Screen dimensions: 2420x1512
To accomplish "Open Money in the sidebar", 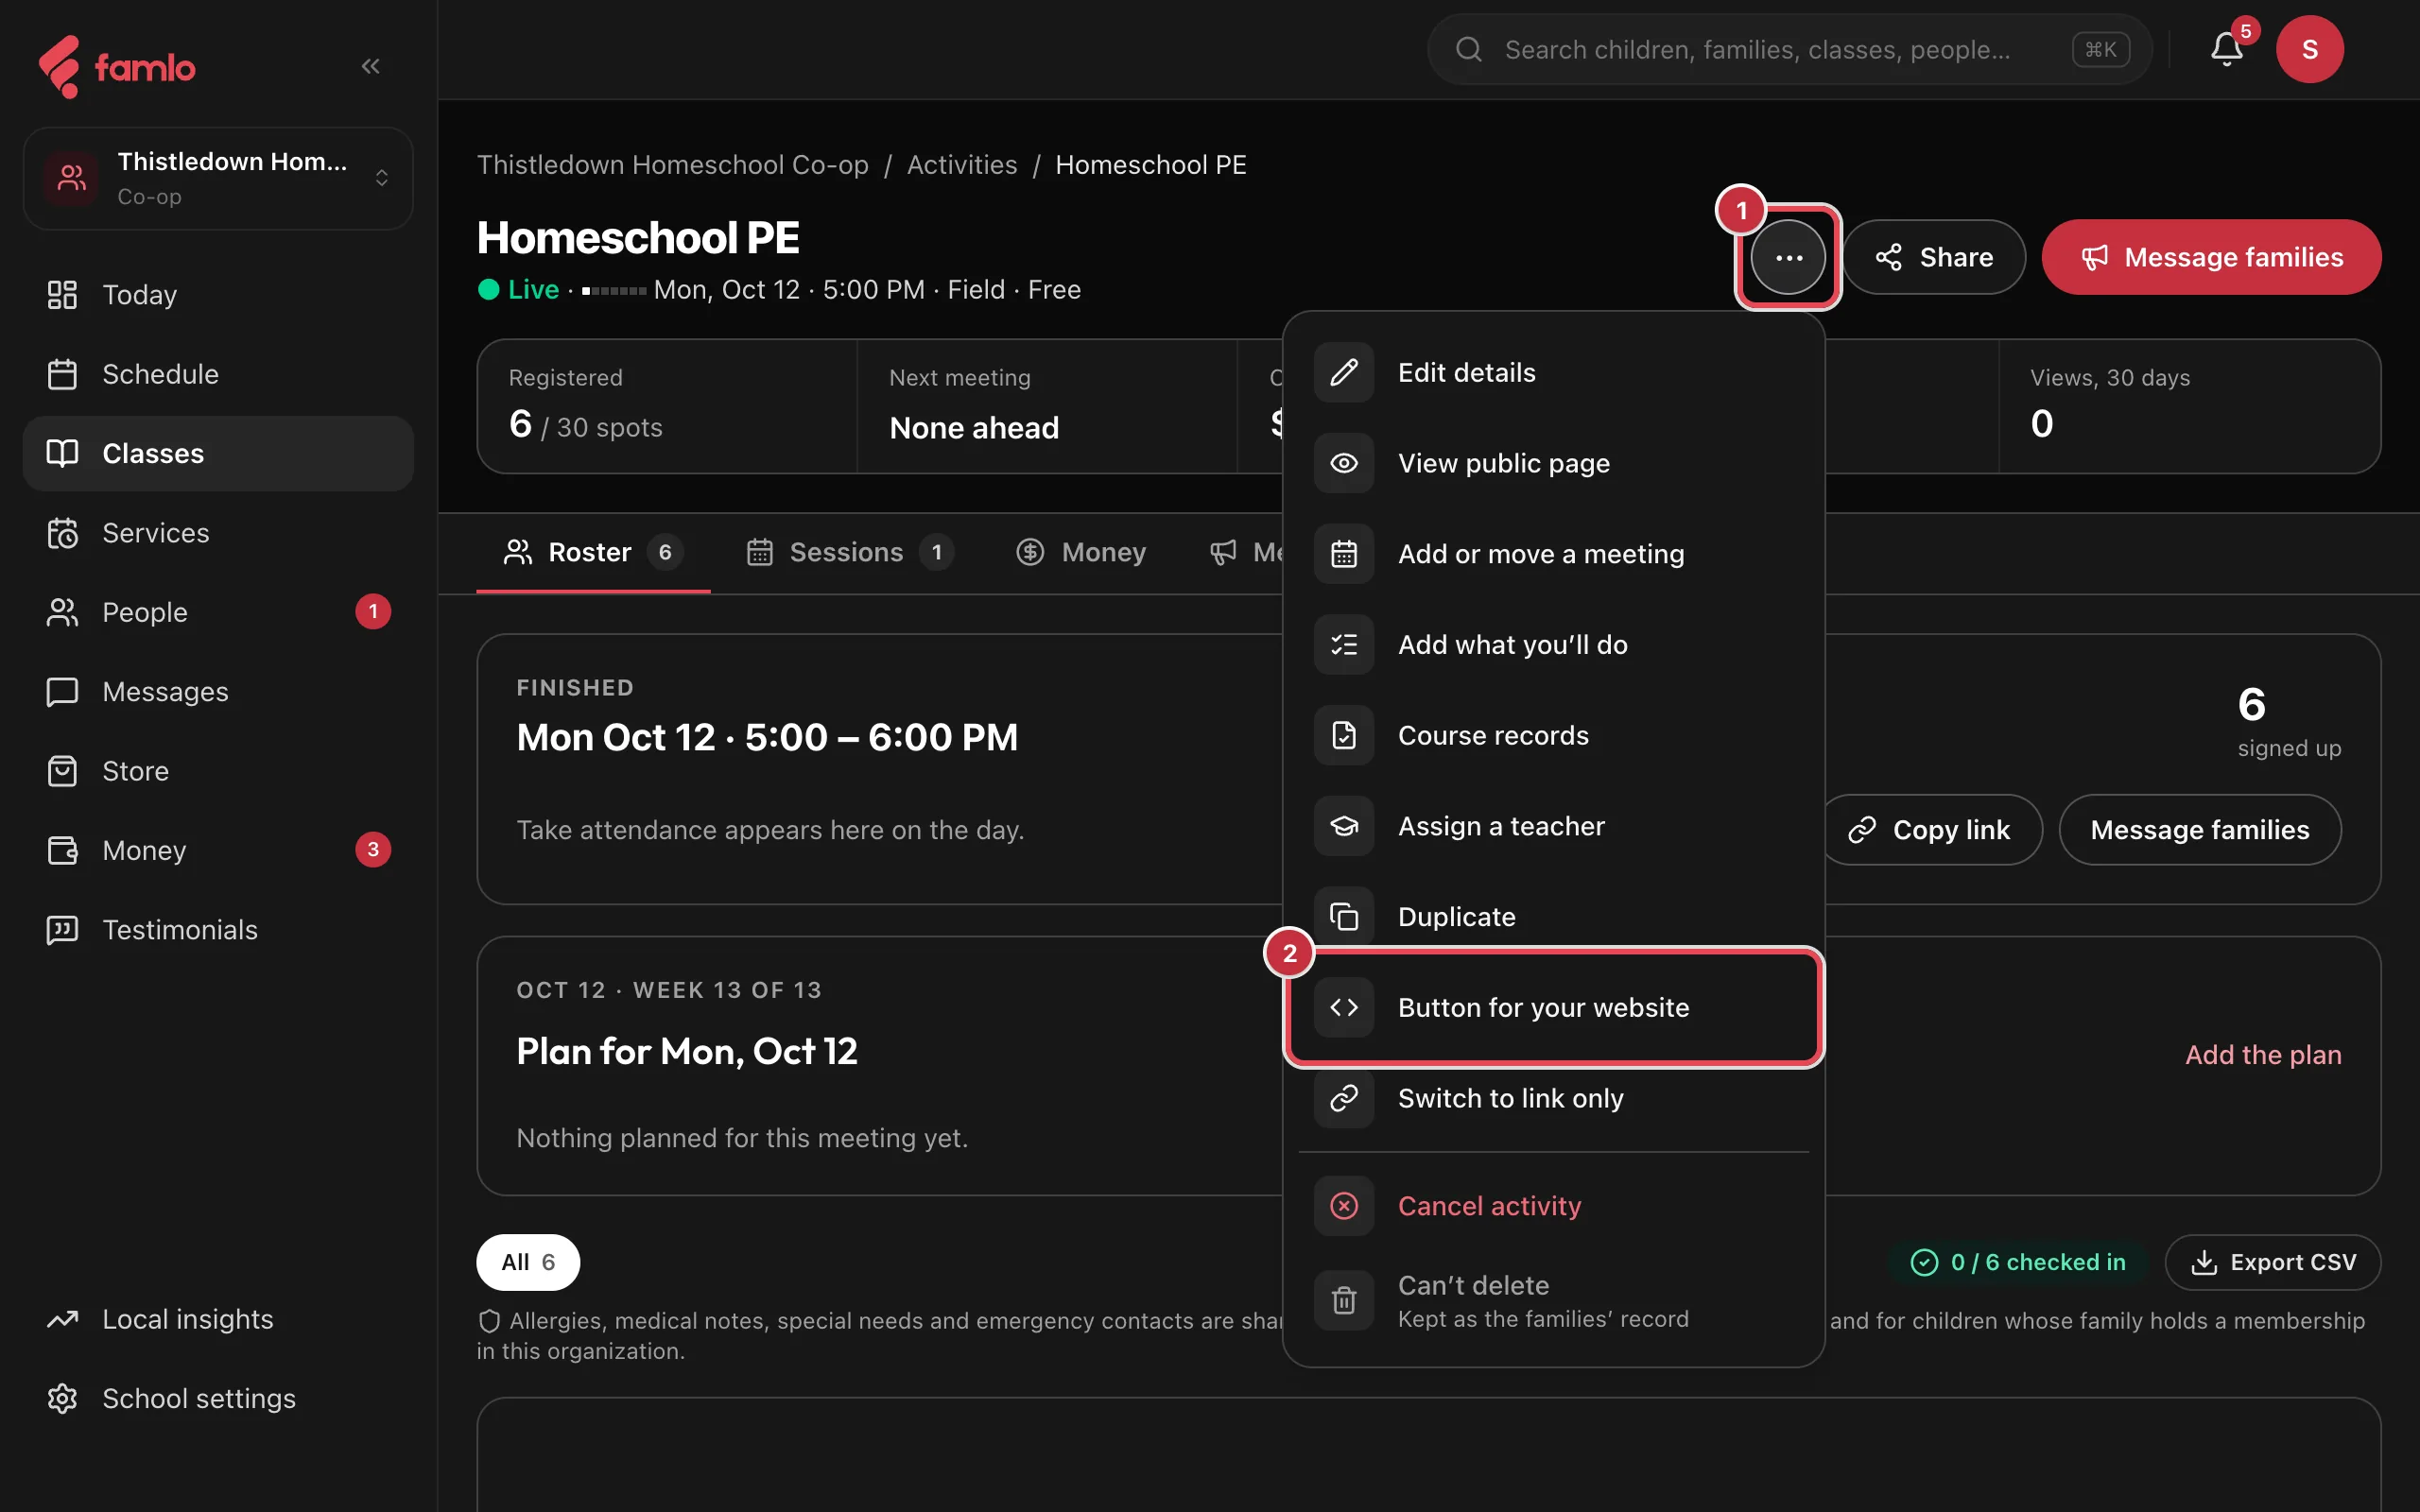I will click(x=218, y=850).
